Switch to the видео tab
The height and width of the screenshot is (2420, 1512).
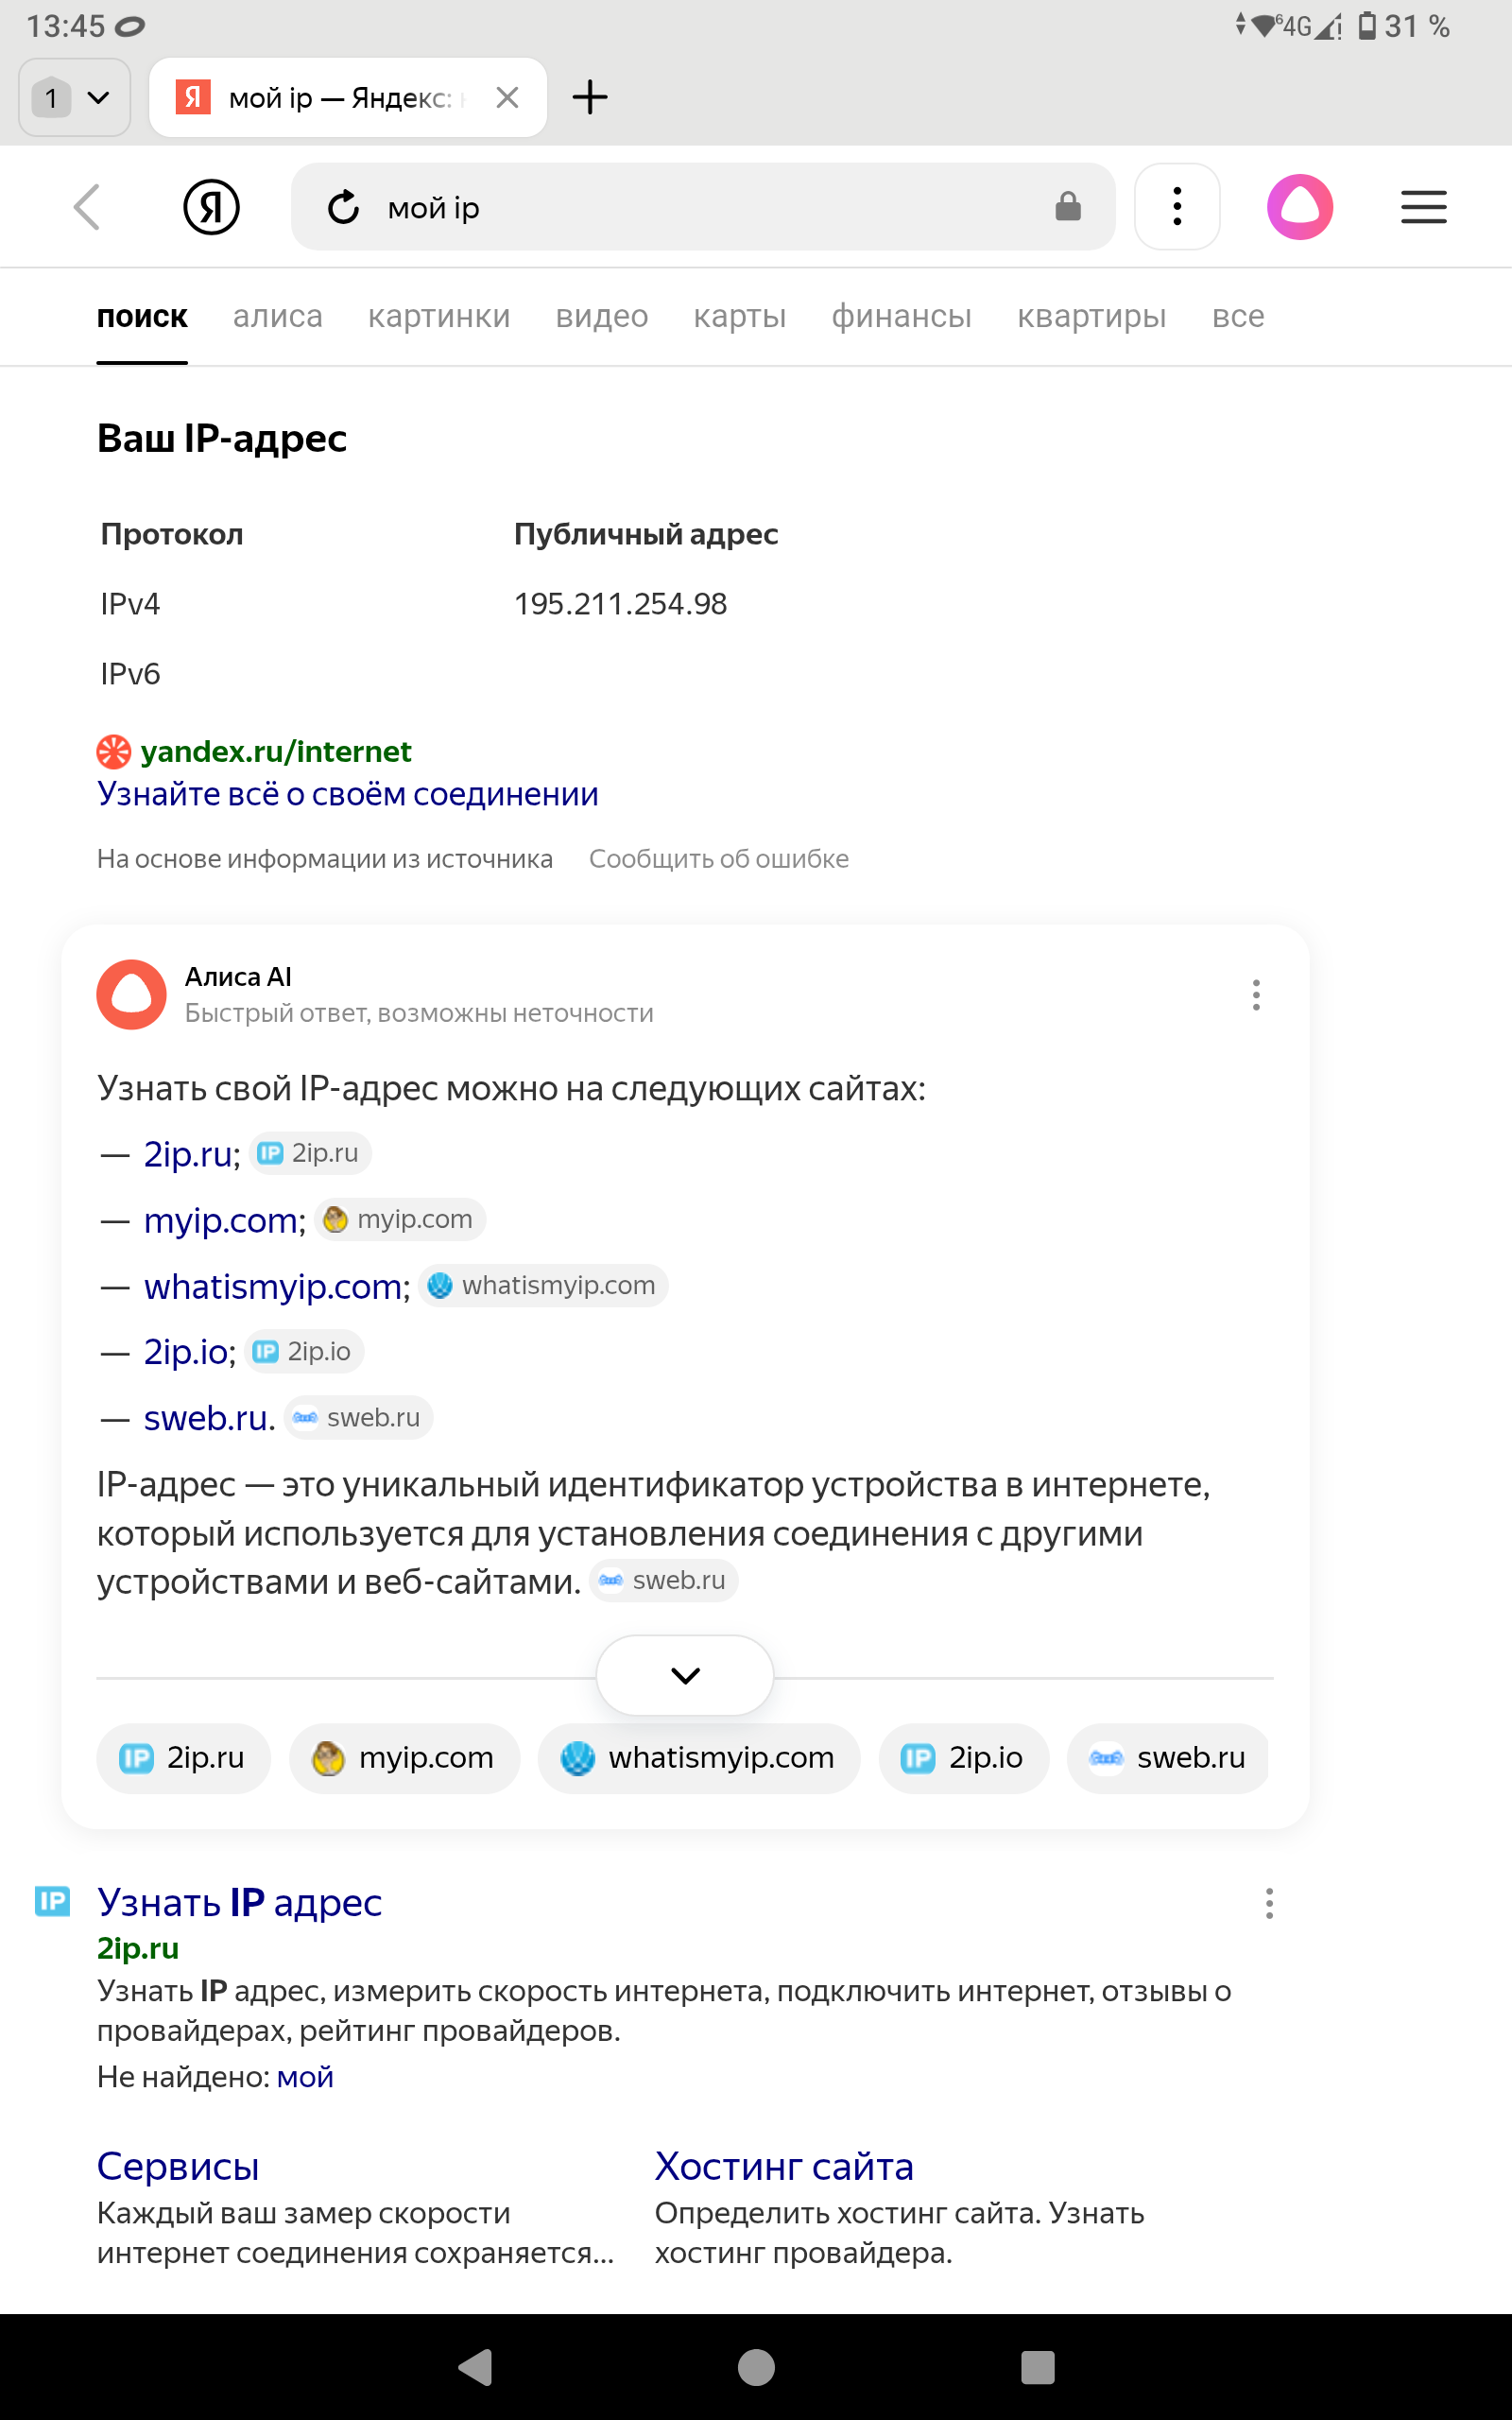[602, 316]
